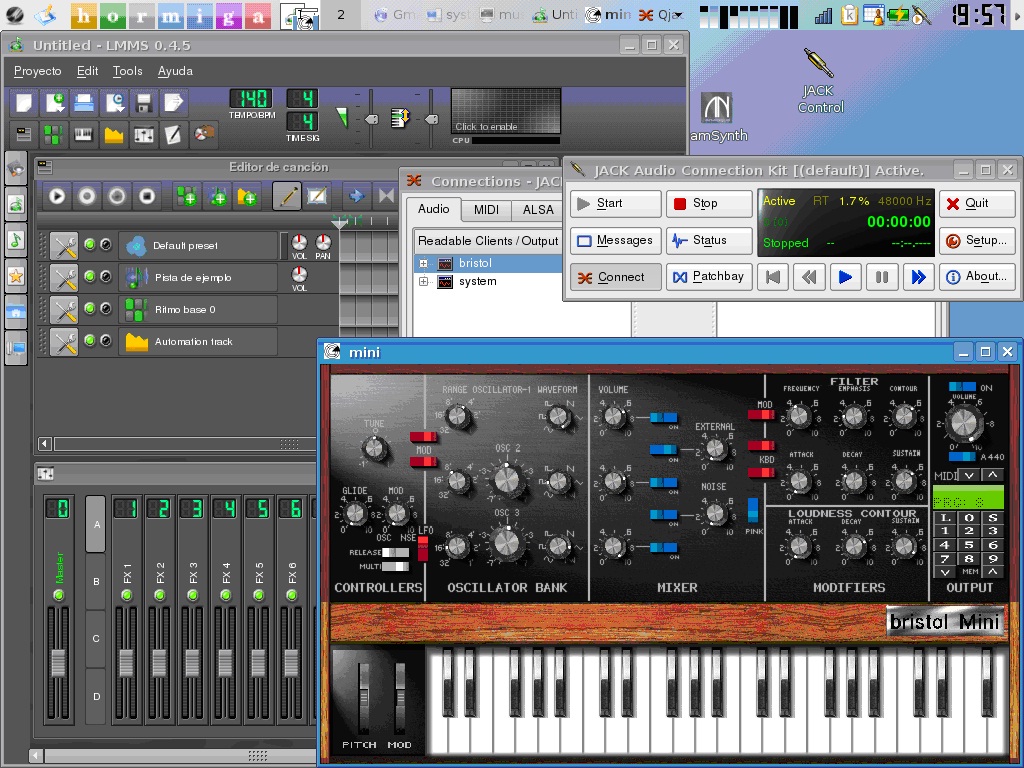Add automation track icon in song editor

tap(247, 196)
